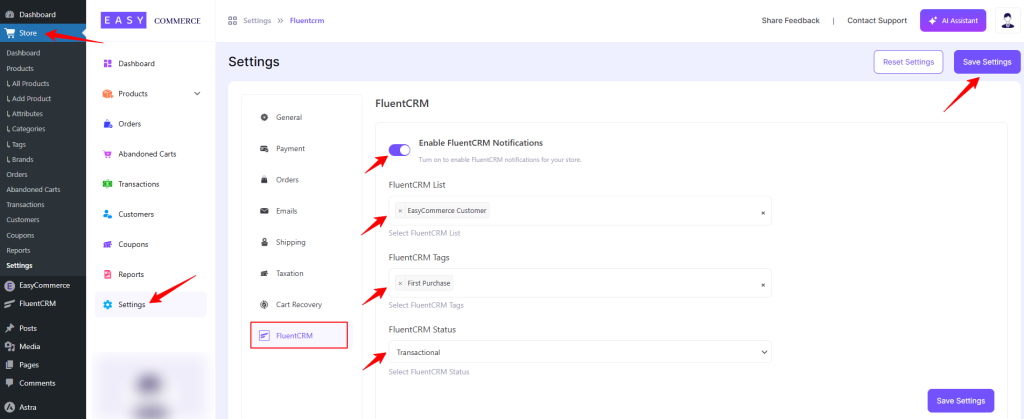Click Taxation settings icon
The height and width of the screenshot is (419, 1024).
coord(264,273)
